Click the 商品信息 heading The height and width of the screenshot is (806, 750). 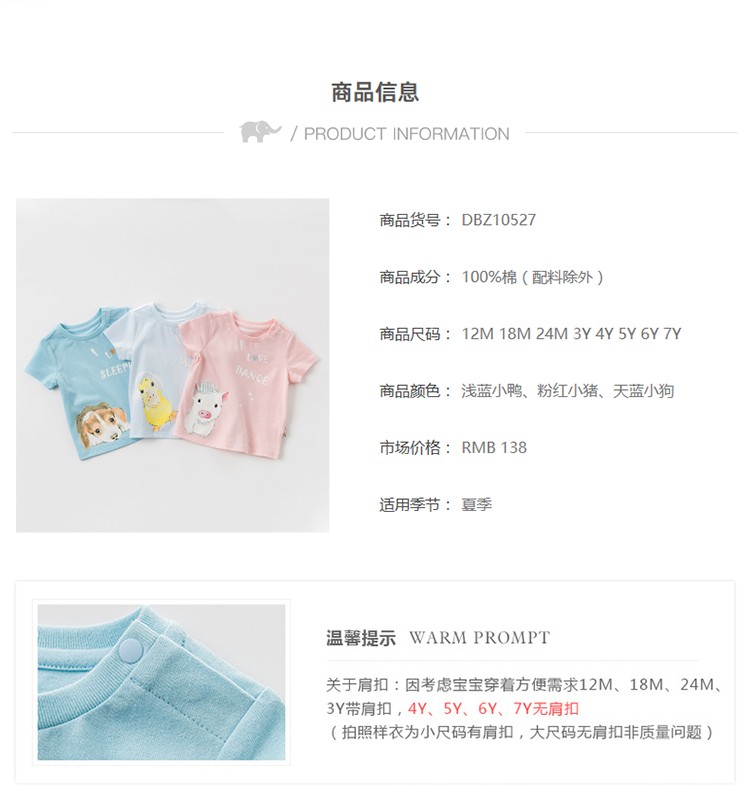[x=375, y=93]
